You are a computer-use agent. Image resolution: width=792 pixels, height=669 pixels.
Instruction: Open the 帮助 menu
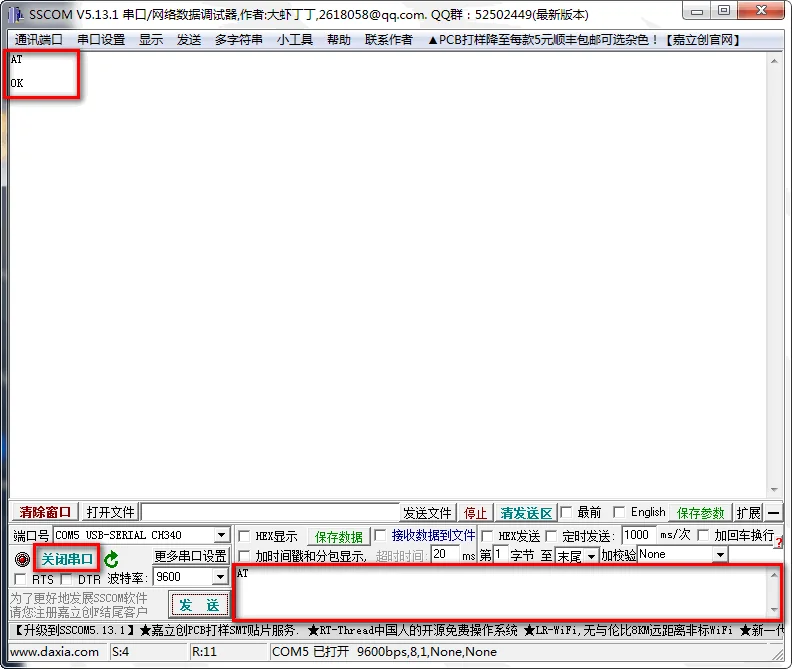(x=339, y=39)
